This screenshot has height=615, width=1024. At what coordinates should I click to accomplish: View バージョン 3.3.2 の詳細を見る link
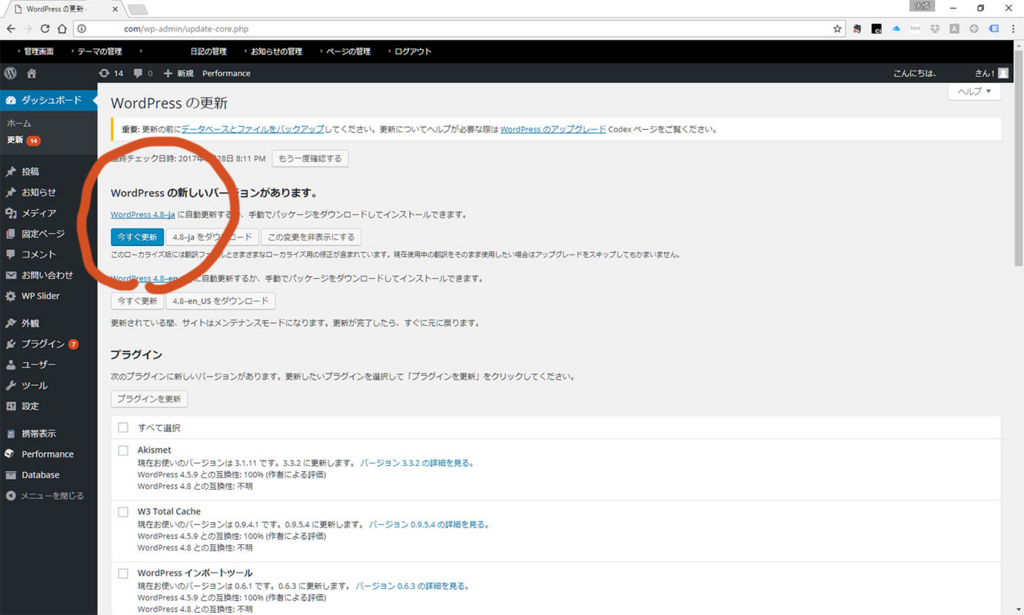tap(417, 463)
